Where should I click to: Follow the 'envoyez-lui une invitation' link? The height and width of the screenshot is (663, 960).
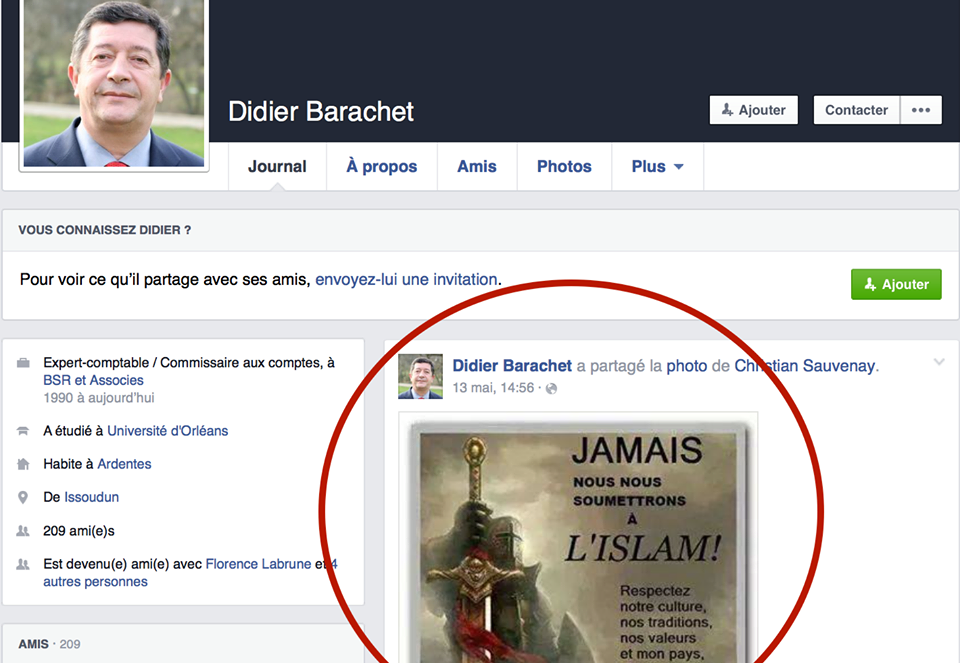(x=406, y=280)
